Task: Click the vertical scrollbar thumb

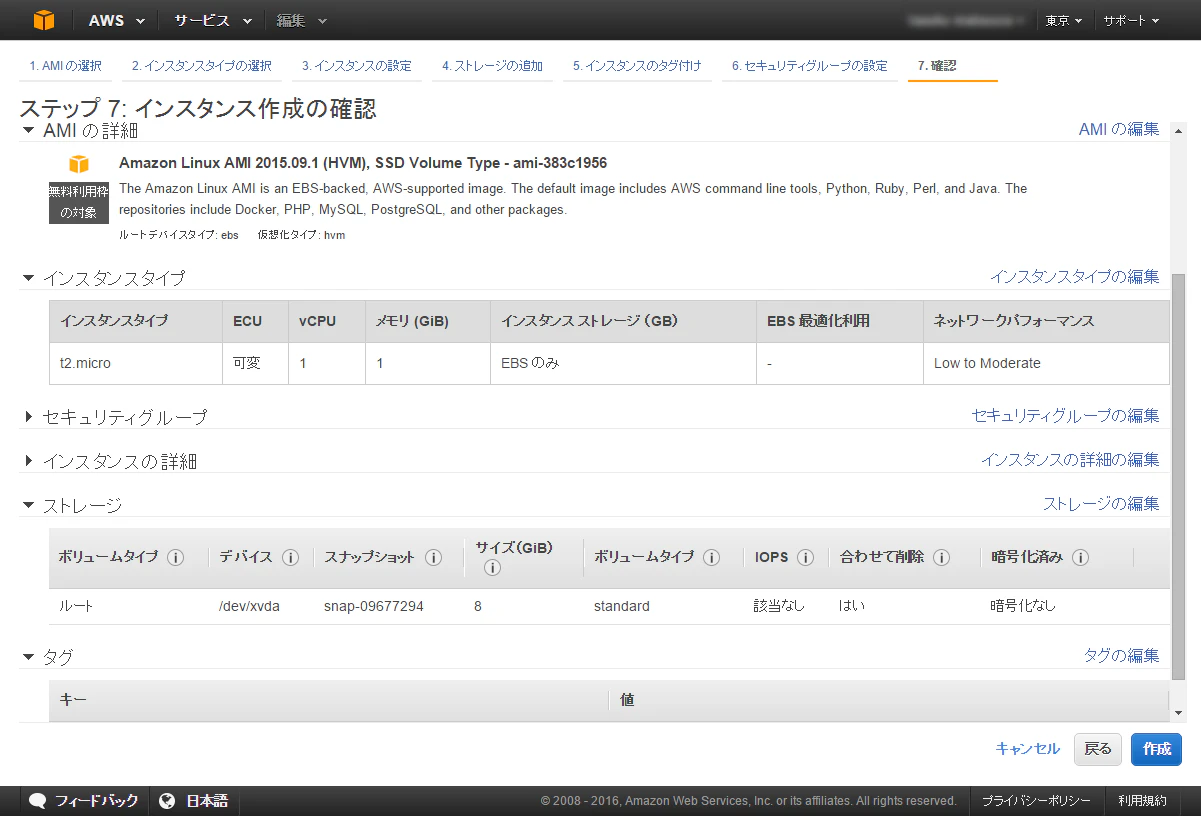Action: tap(1179, 477)
